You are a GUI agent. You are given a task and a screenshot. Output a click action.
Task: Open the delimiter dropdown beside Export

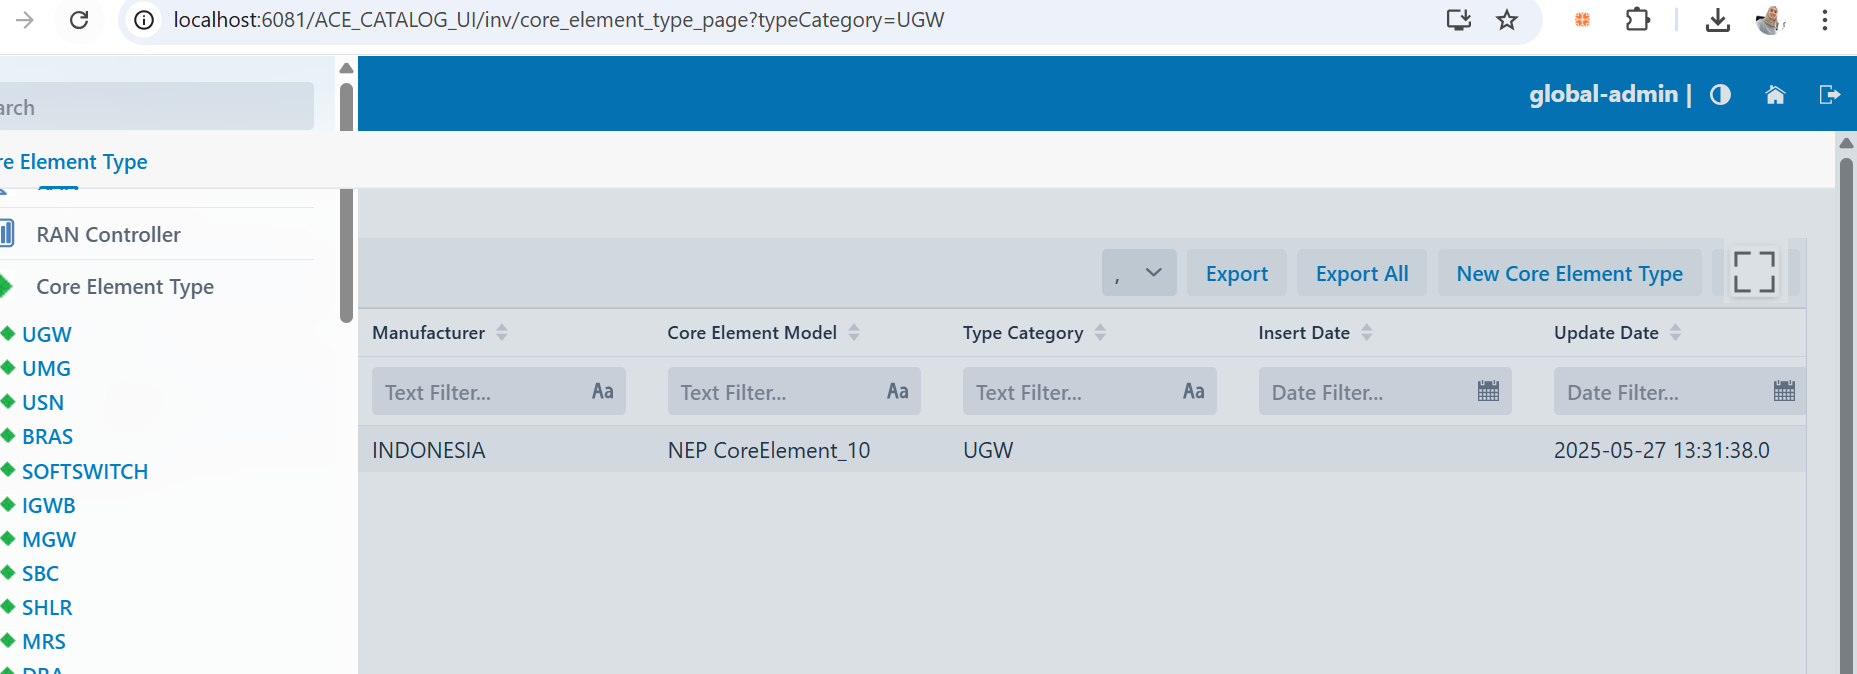click(1139, 273)
